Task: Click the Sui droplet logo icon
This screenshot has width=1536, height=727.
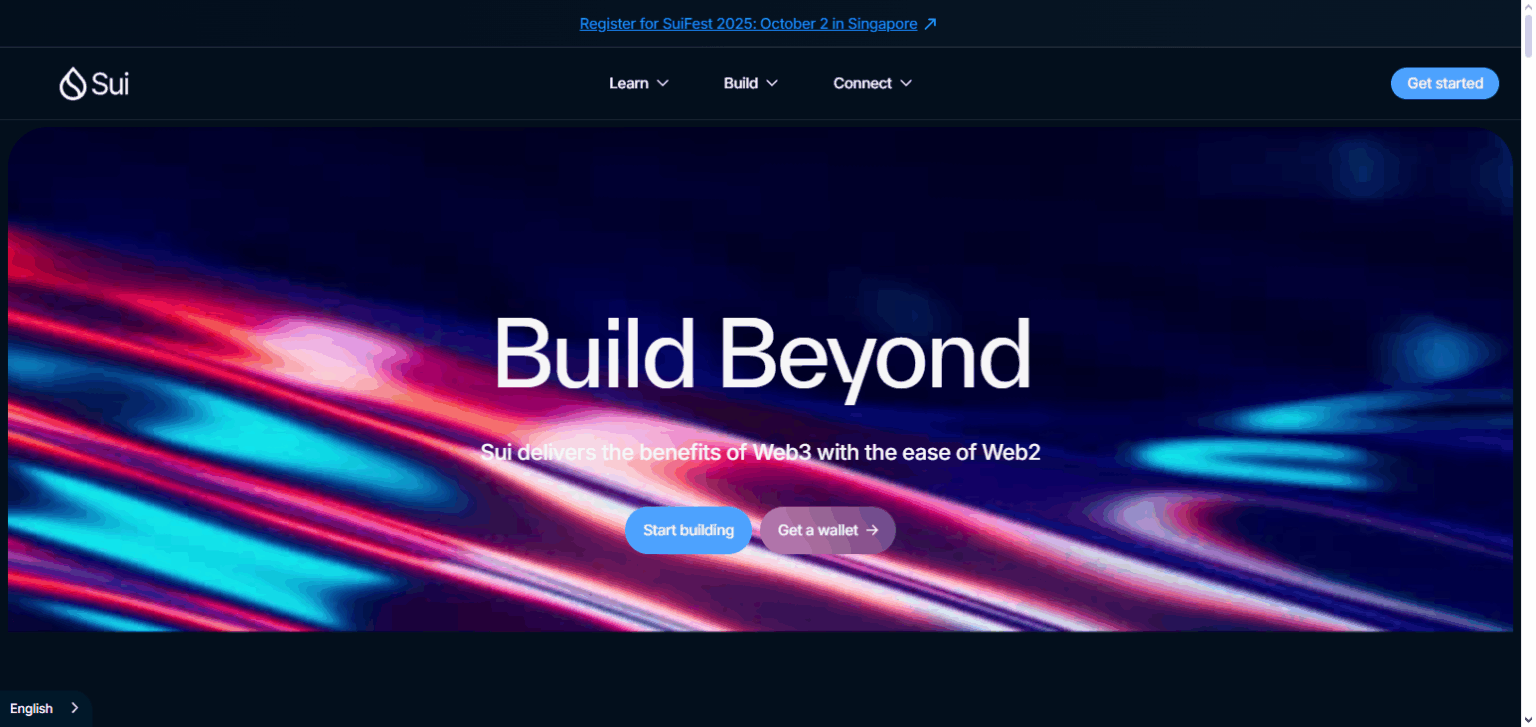Action: coord(72,84)
